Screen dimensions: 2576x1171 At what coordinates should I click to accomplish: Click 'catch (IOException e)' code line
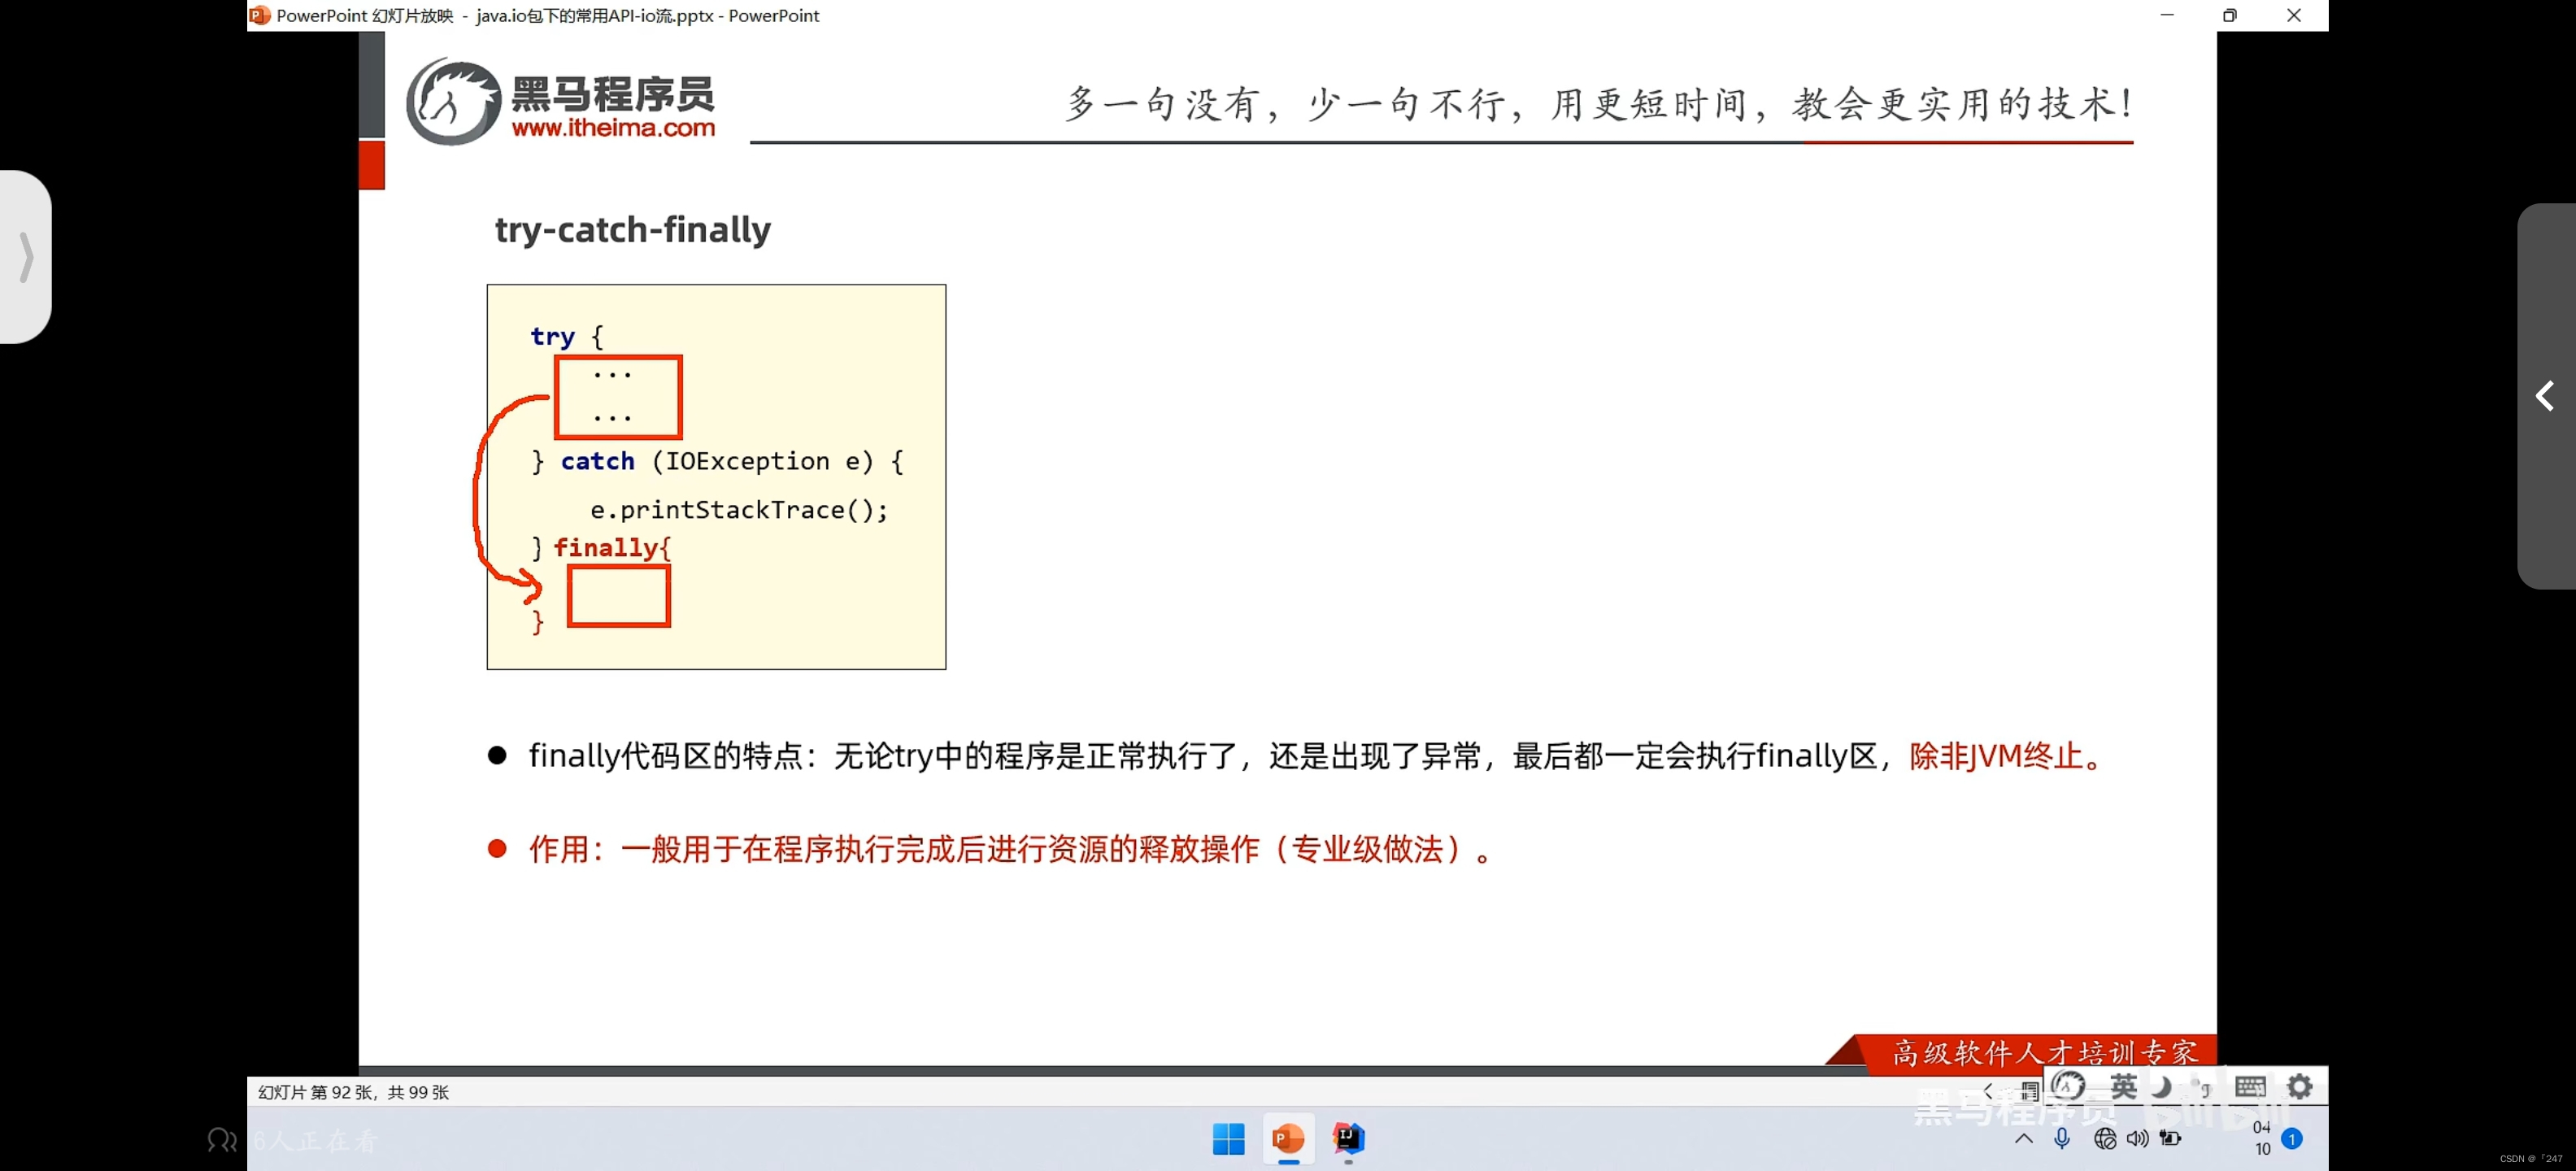pyautogui.click(x=717, y=461)
